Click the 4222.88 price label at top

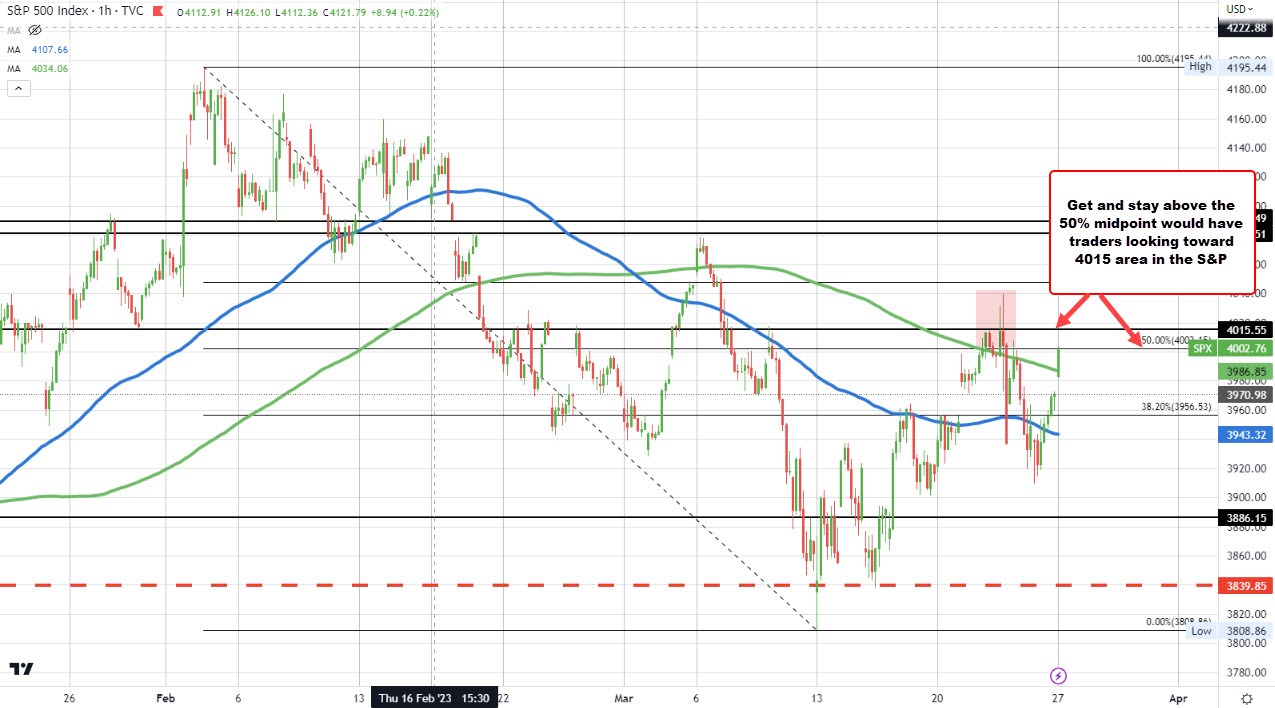[x=1244, y=28]
